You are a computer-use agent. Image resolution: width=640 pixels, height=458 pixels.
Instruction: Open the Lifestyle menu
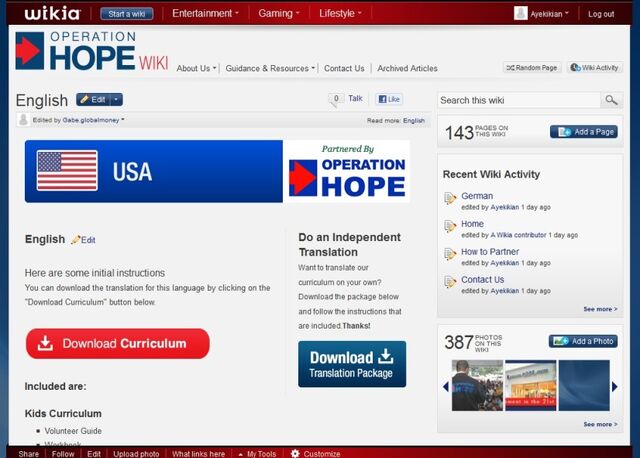(x=340, y=13)
